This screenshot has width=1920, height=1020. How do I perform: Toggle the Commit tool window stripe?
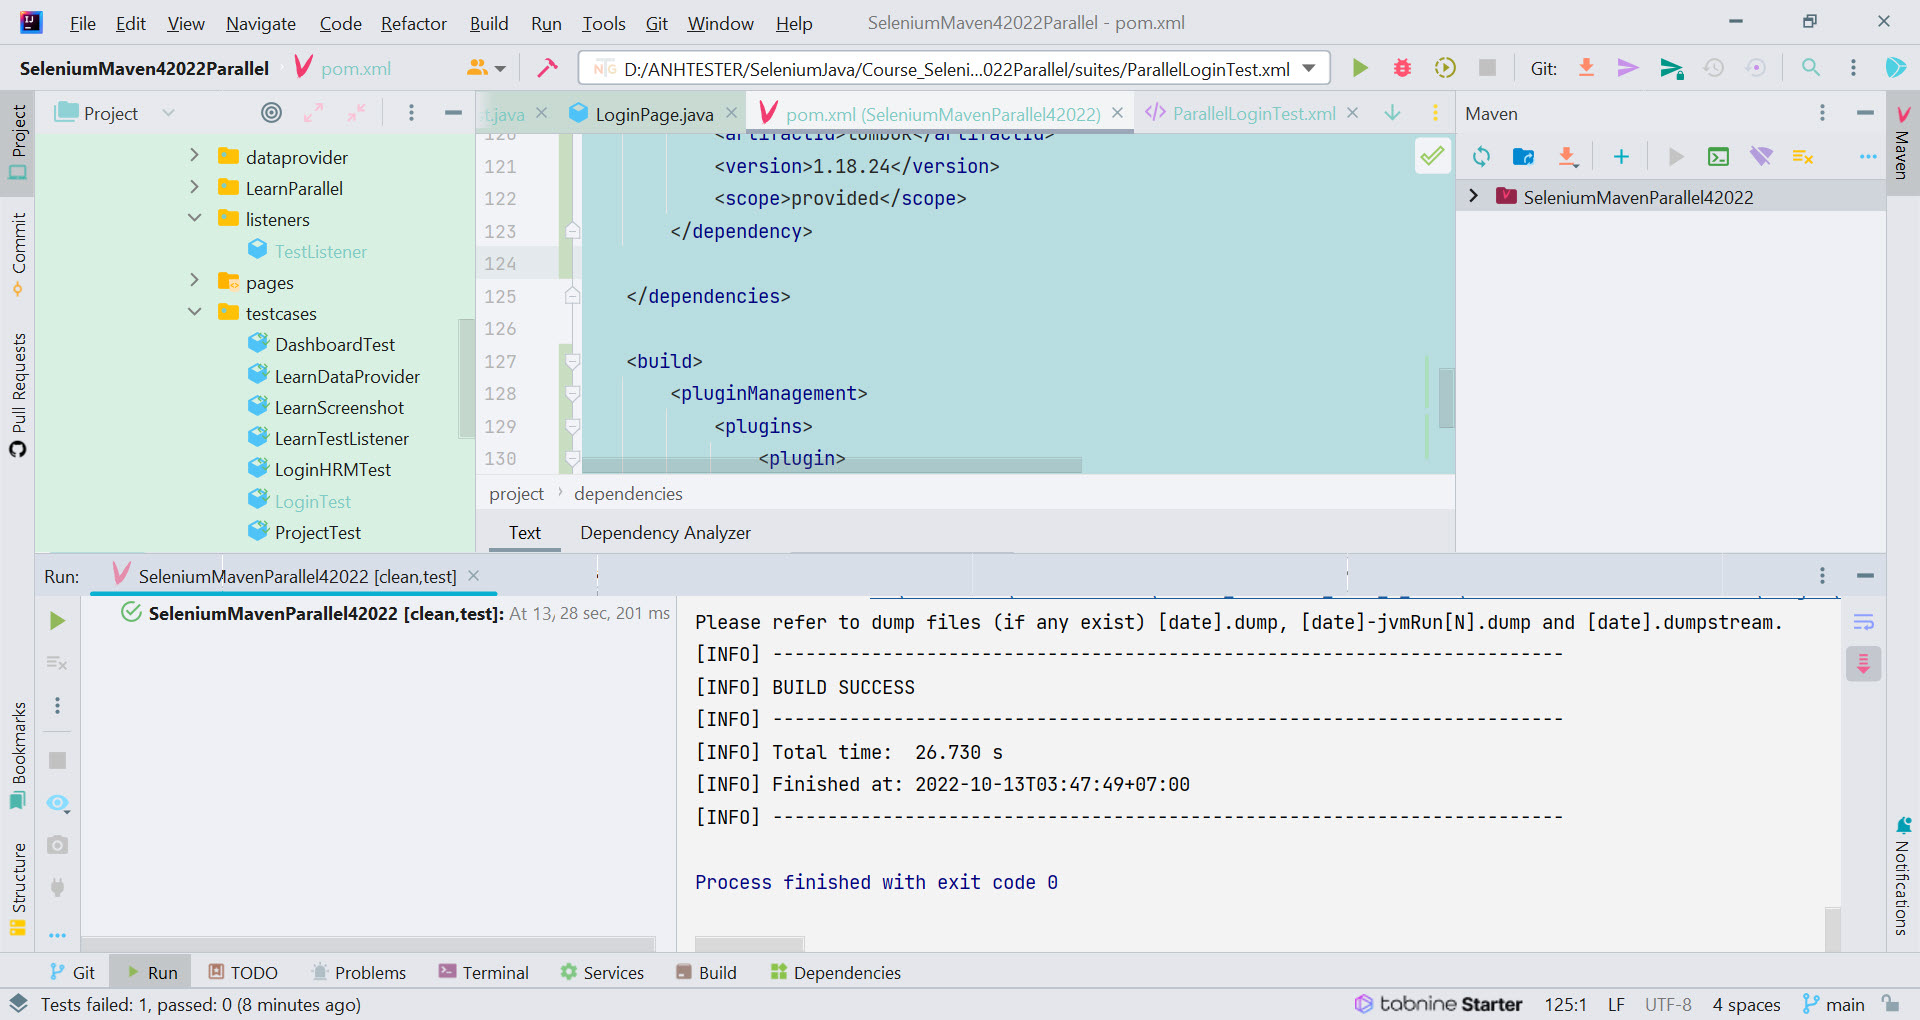pos(18,255)
